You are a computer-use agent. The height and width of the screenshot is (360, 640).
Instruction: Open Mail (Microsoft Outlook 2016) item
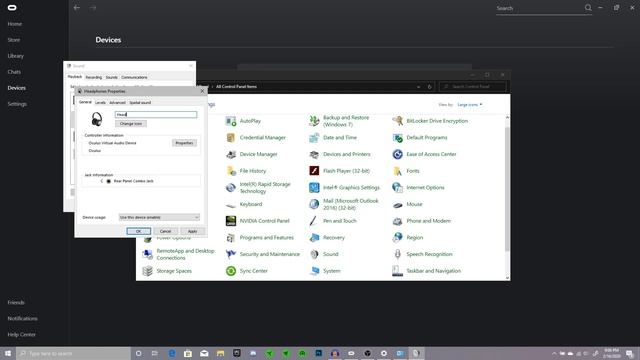(x=344, y=204)
